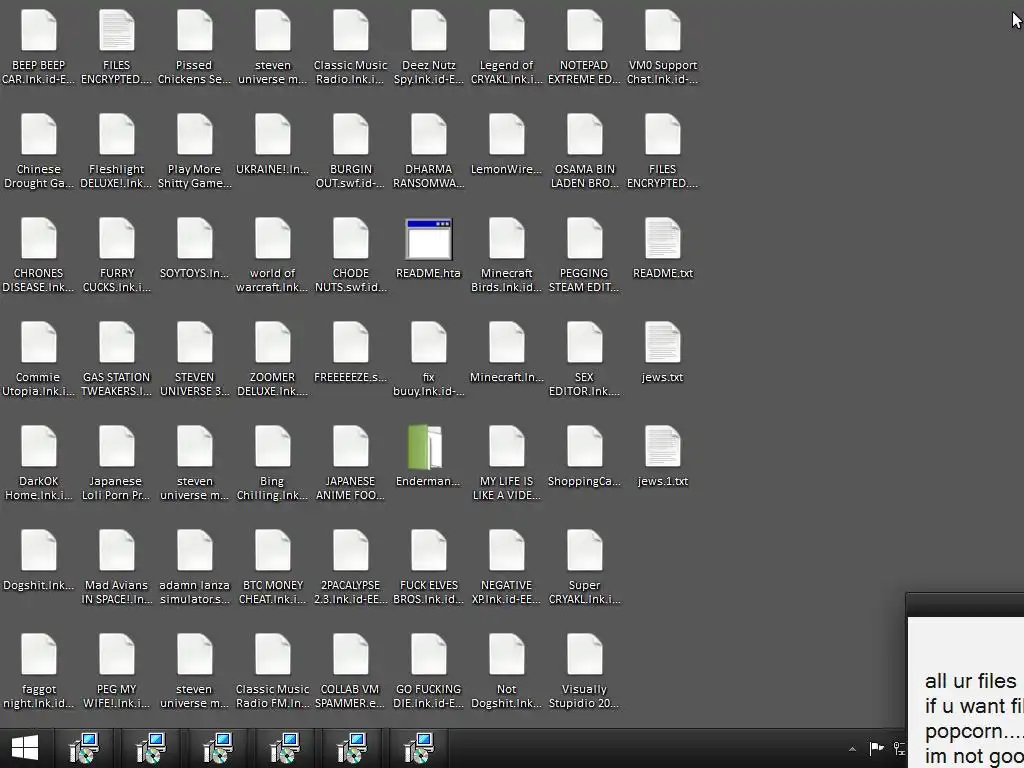Click the 2PACALYPSE 2.3 file icon

pyautogui.click(x=351, y=550)
